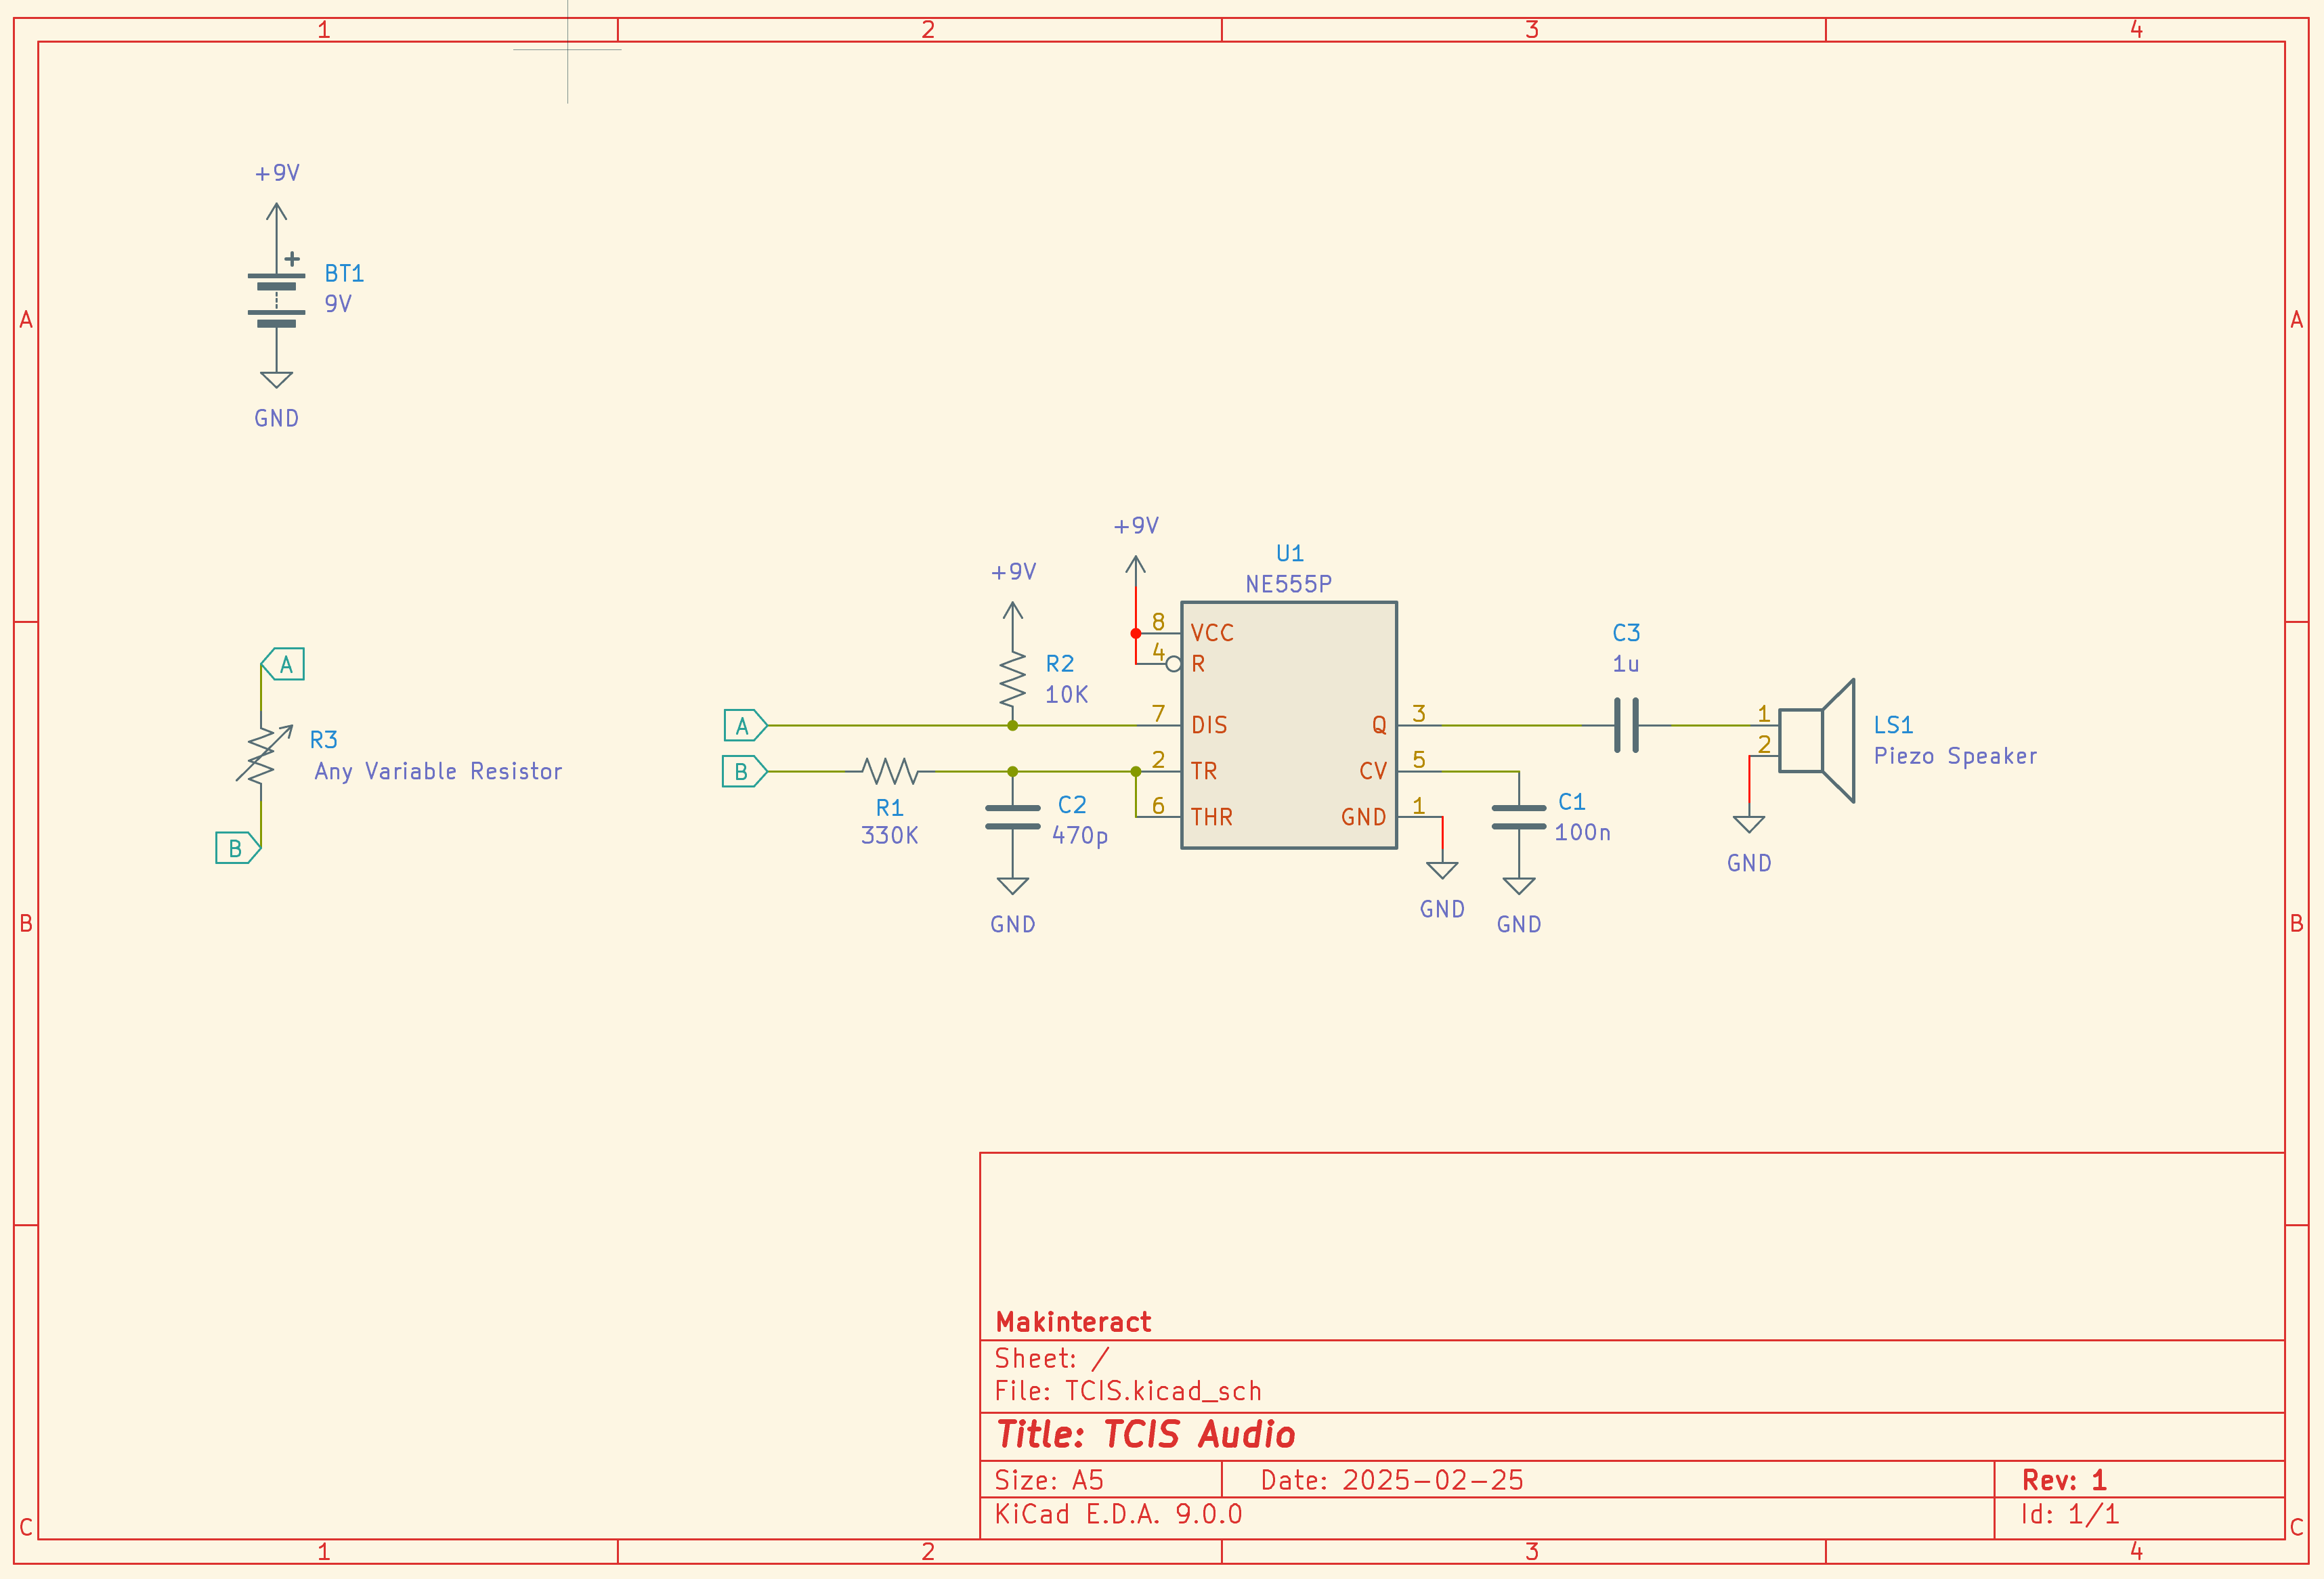Click label B below R3 variable resistor
The height and width of the screenshot is (1579, 2324).
pos(238,848)
